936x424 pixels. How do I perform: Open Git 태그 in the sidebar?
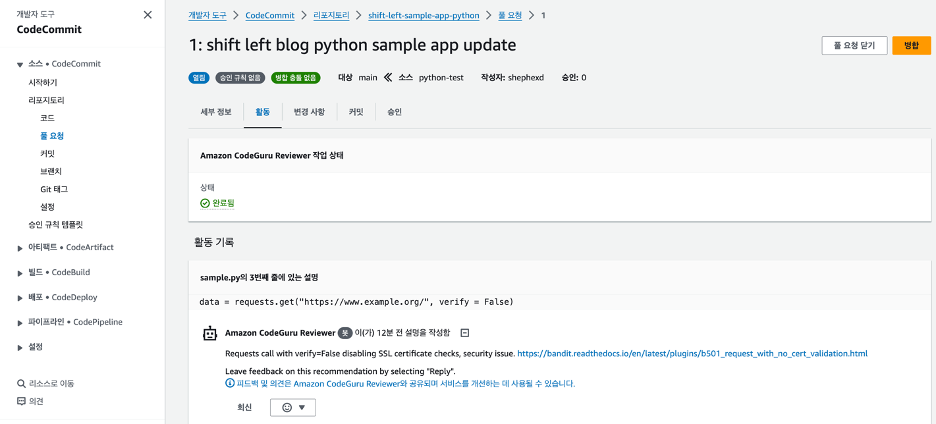(x=54, y=189)
